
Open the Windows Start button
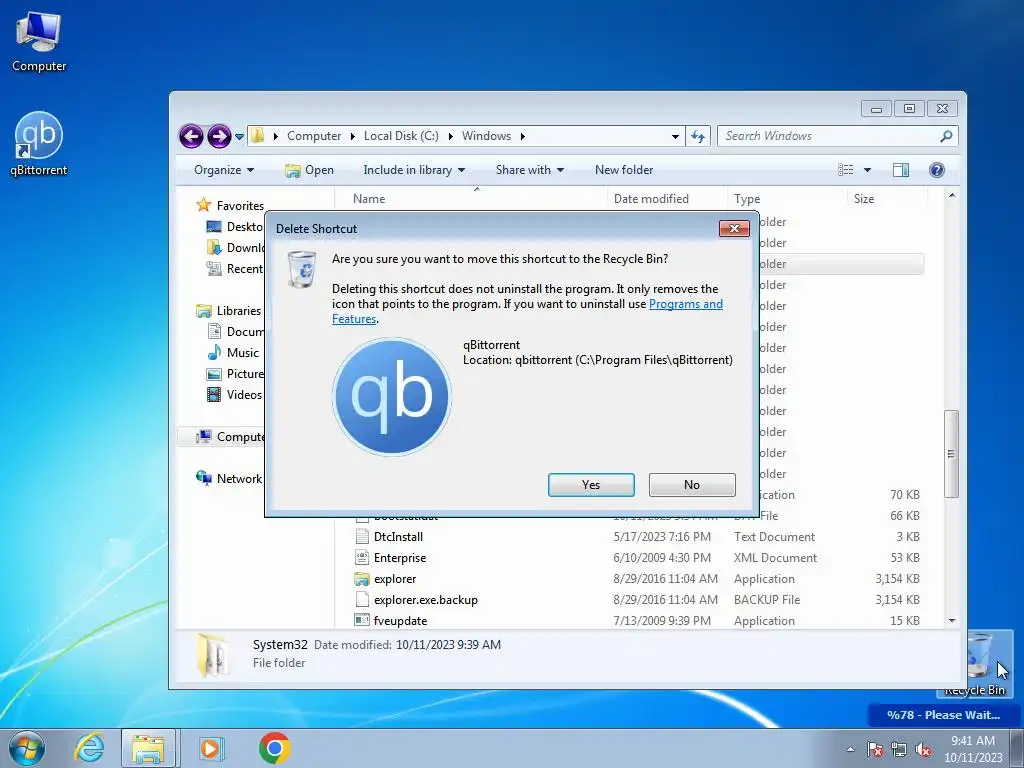click(x=26, y=748)
